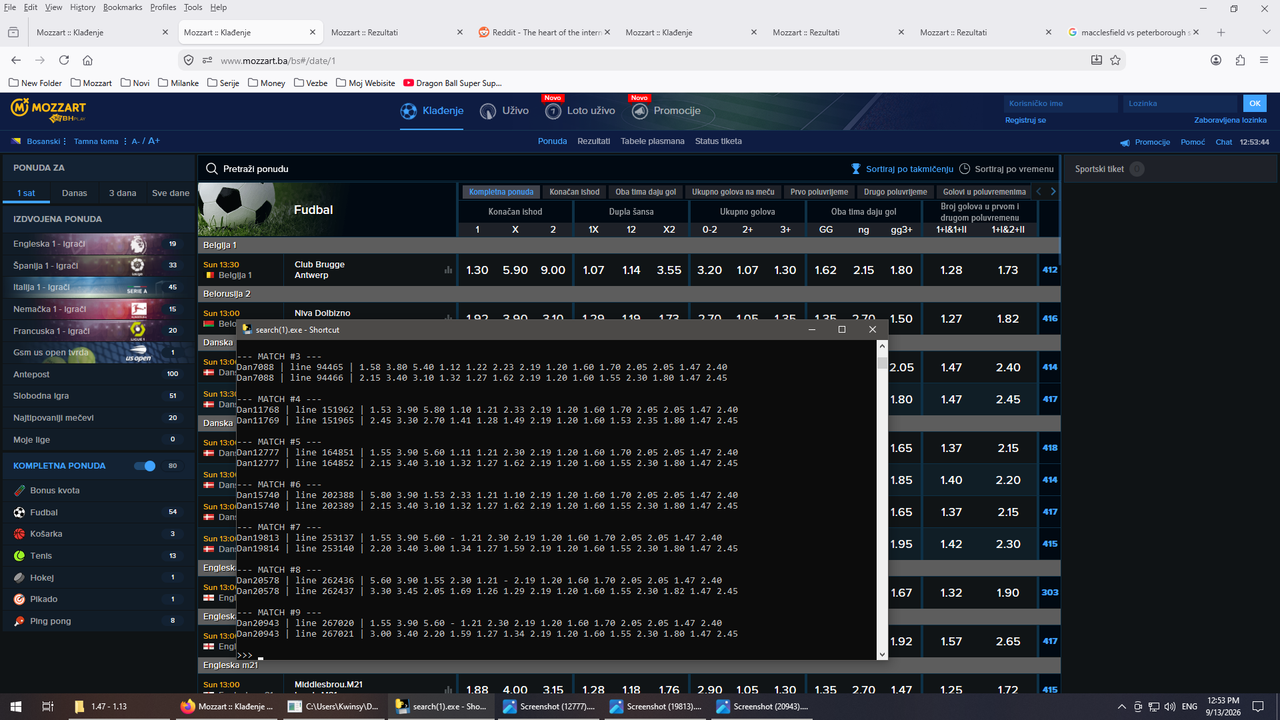This screenshot has height=720, width=1280.
Task: Expand more markets 412 for Club Brugge match
Action: point(1049,270)
